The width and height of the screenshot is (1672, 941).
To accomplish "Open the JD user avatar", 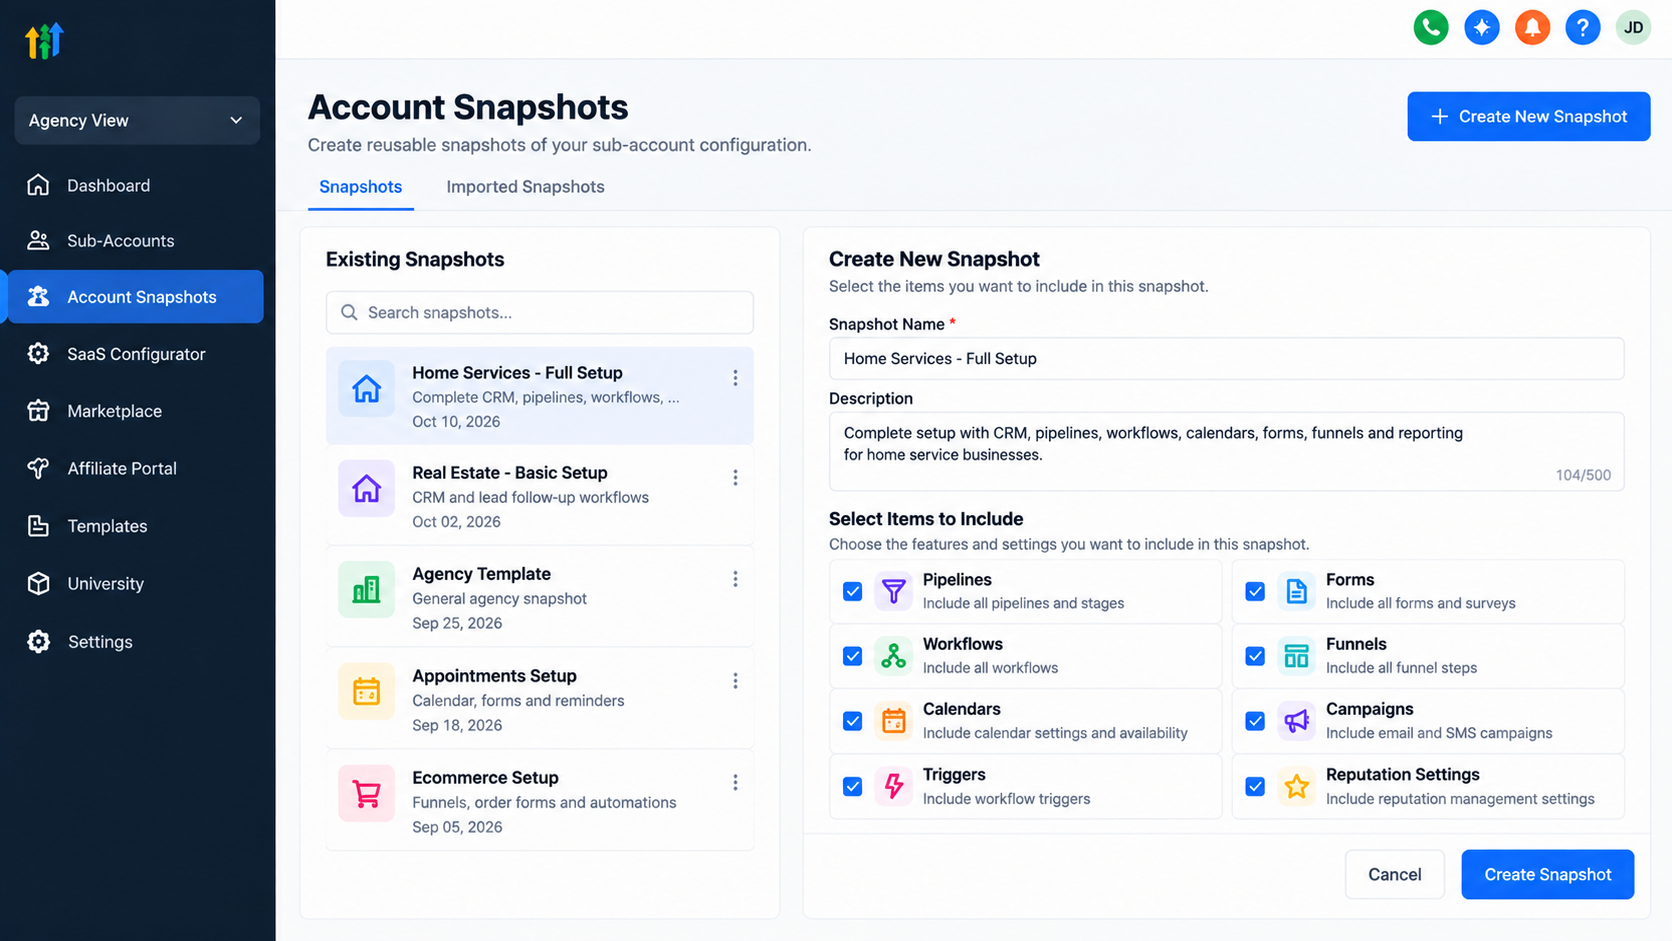I will click(x=1633, y=28).
